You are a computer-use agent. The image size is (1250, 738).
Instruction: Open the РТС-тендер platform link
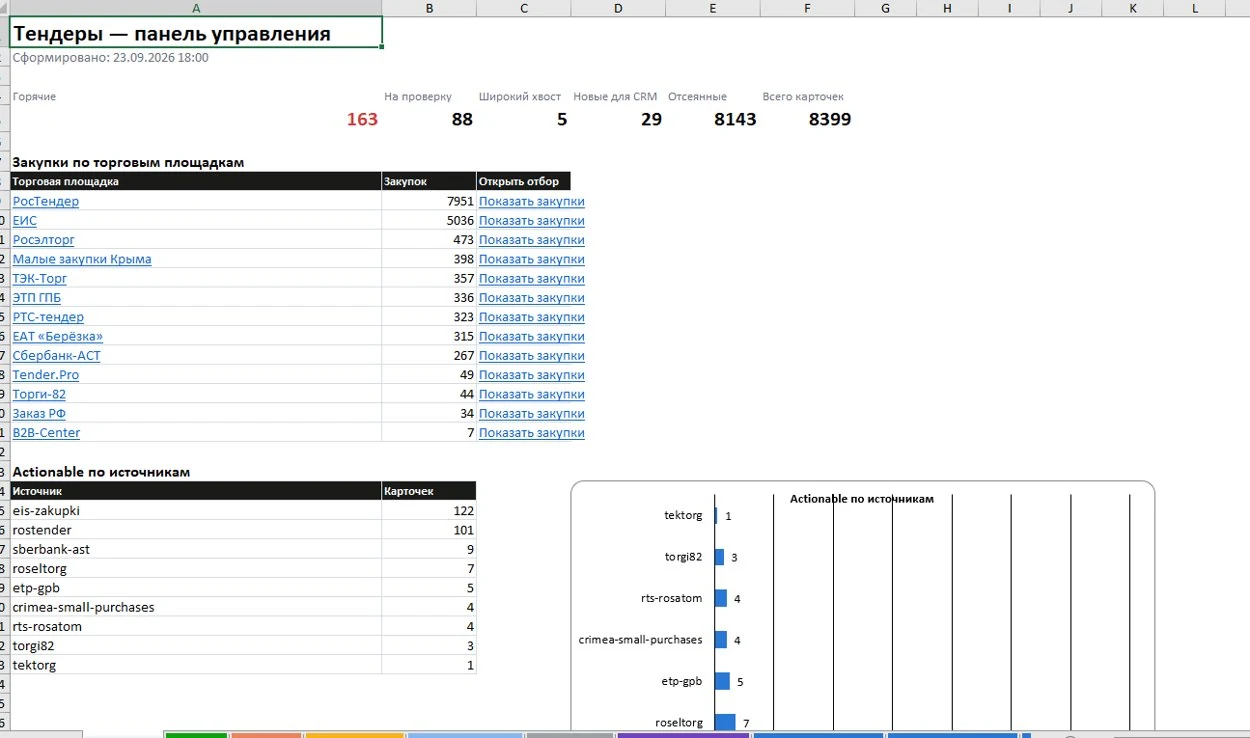tap(48, 317)
